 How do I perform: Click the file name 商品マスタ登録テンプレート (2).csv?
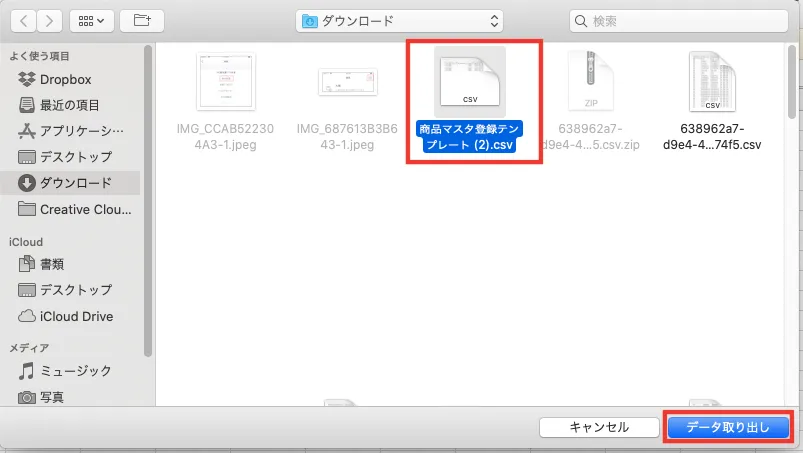point(470,137)
